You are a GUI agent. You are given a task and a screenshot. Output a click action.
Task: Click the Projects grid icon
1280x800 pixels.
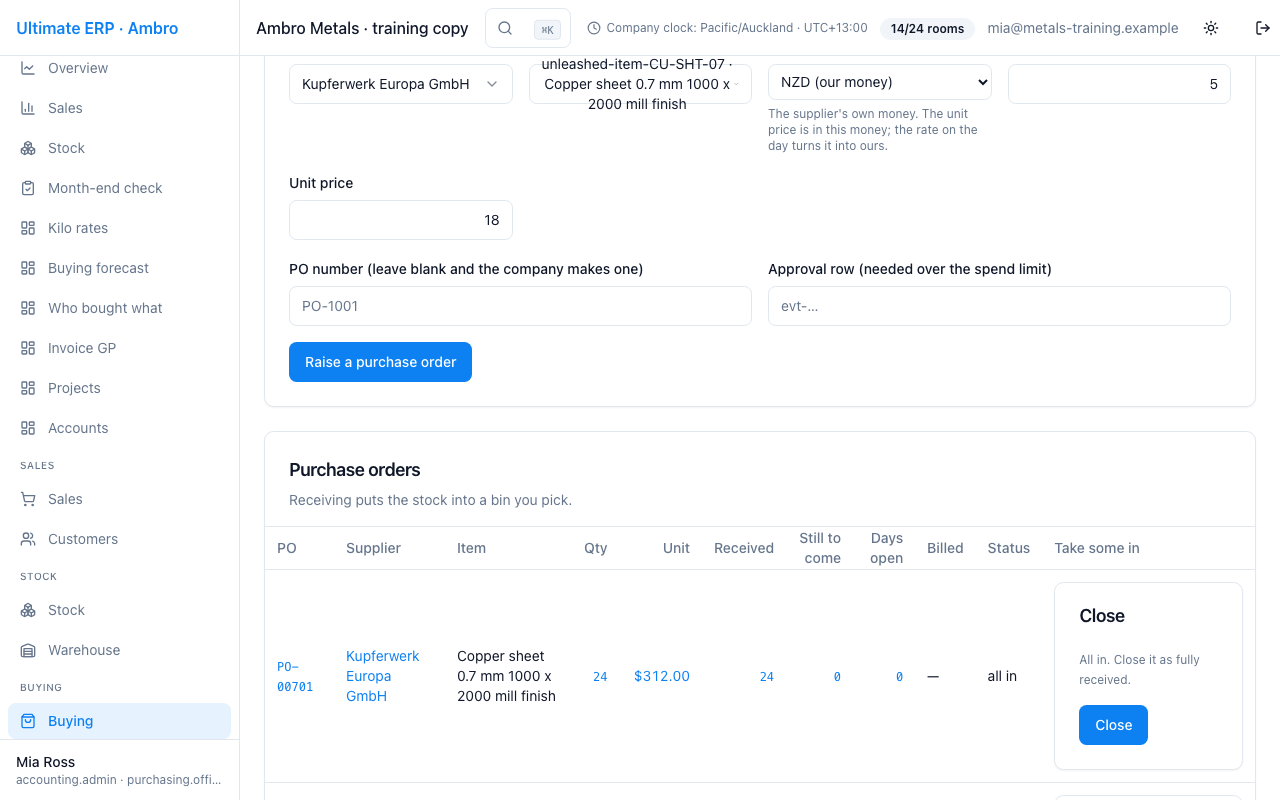(28, 388)
